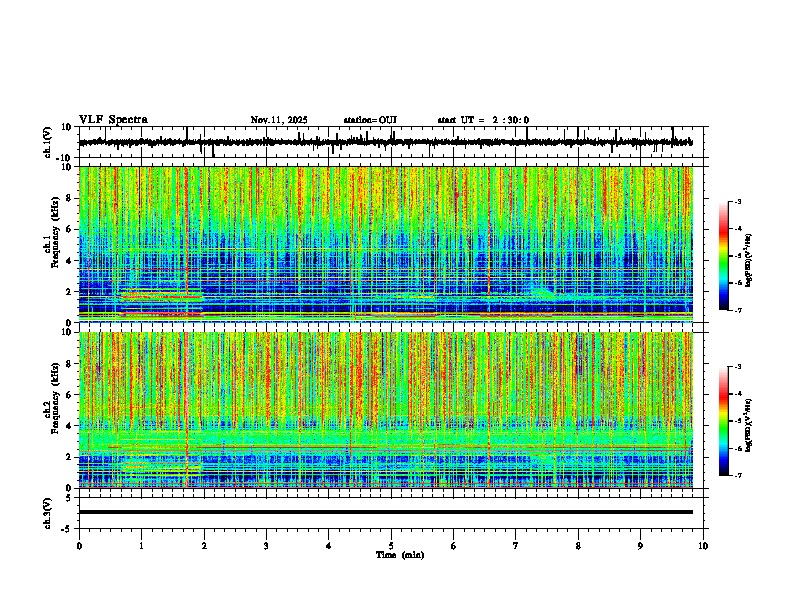Click the "VLF Spectra" plot title
The image size is (792, 612).
click(x=113, y=120)
